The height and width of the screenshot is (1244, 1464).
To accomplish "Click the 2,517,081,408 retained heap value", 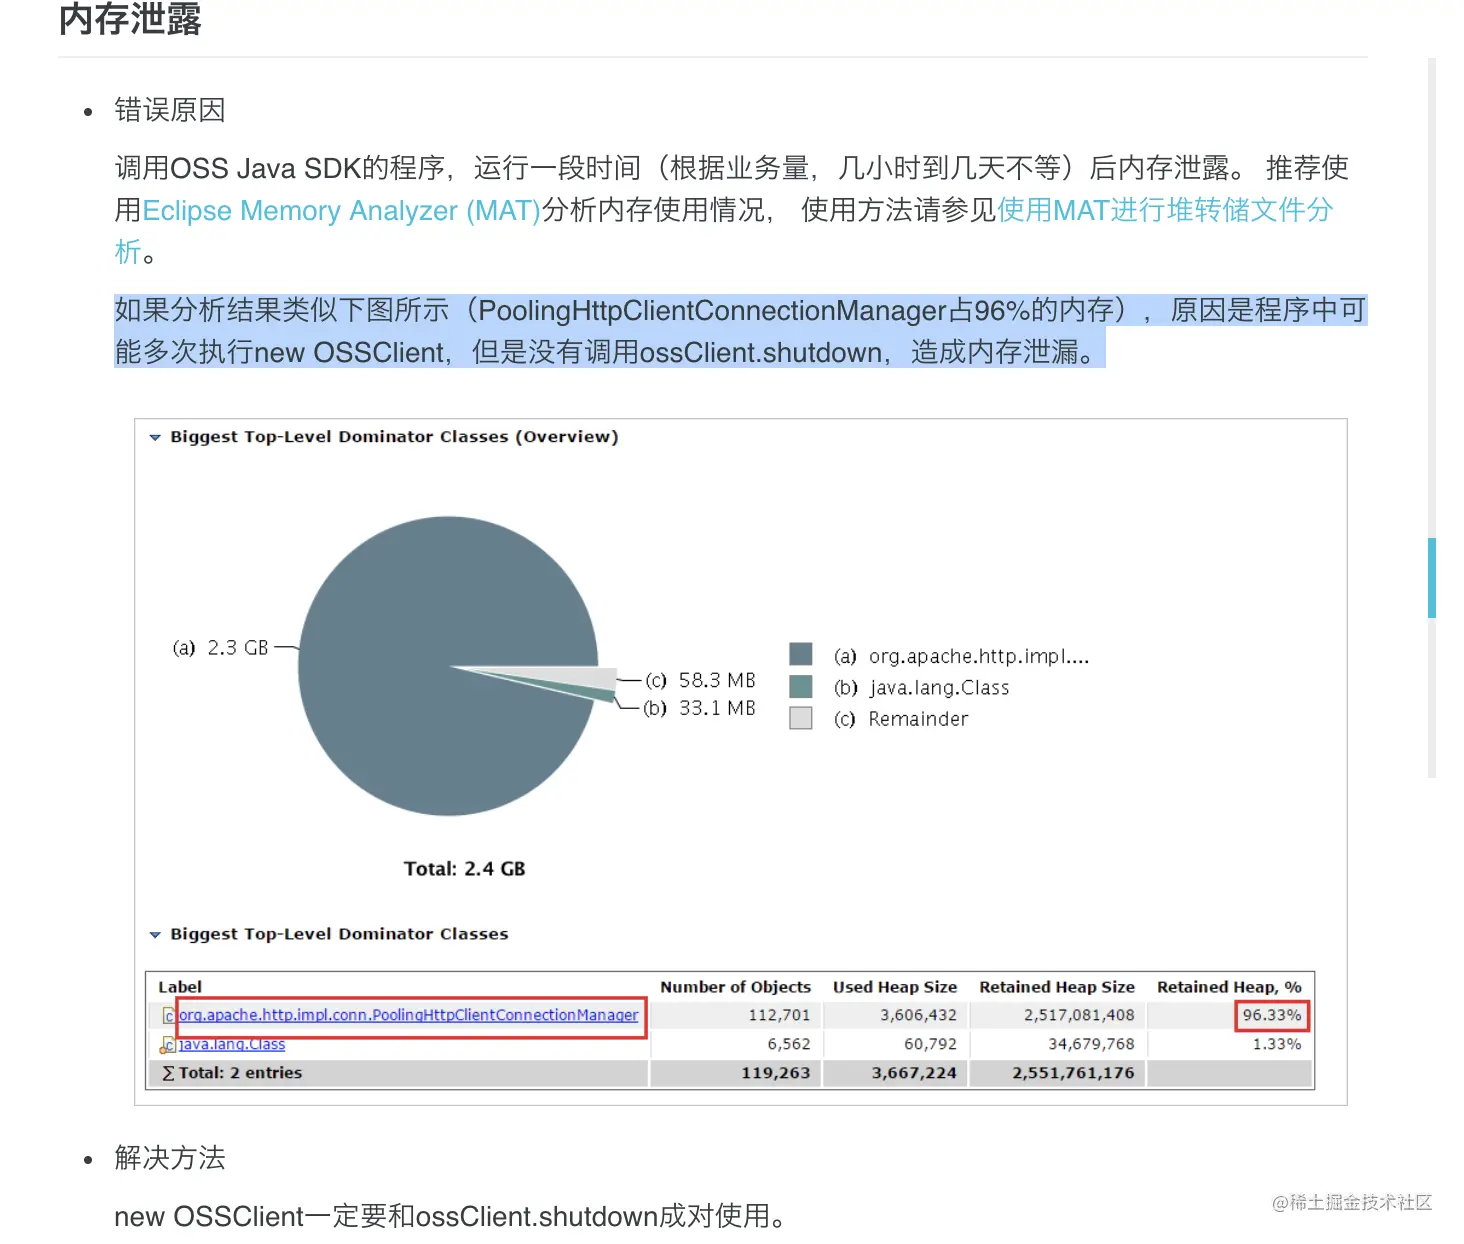I will pyautogui.click(x=1079, y=1015).
